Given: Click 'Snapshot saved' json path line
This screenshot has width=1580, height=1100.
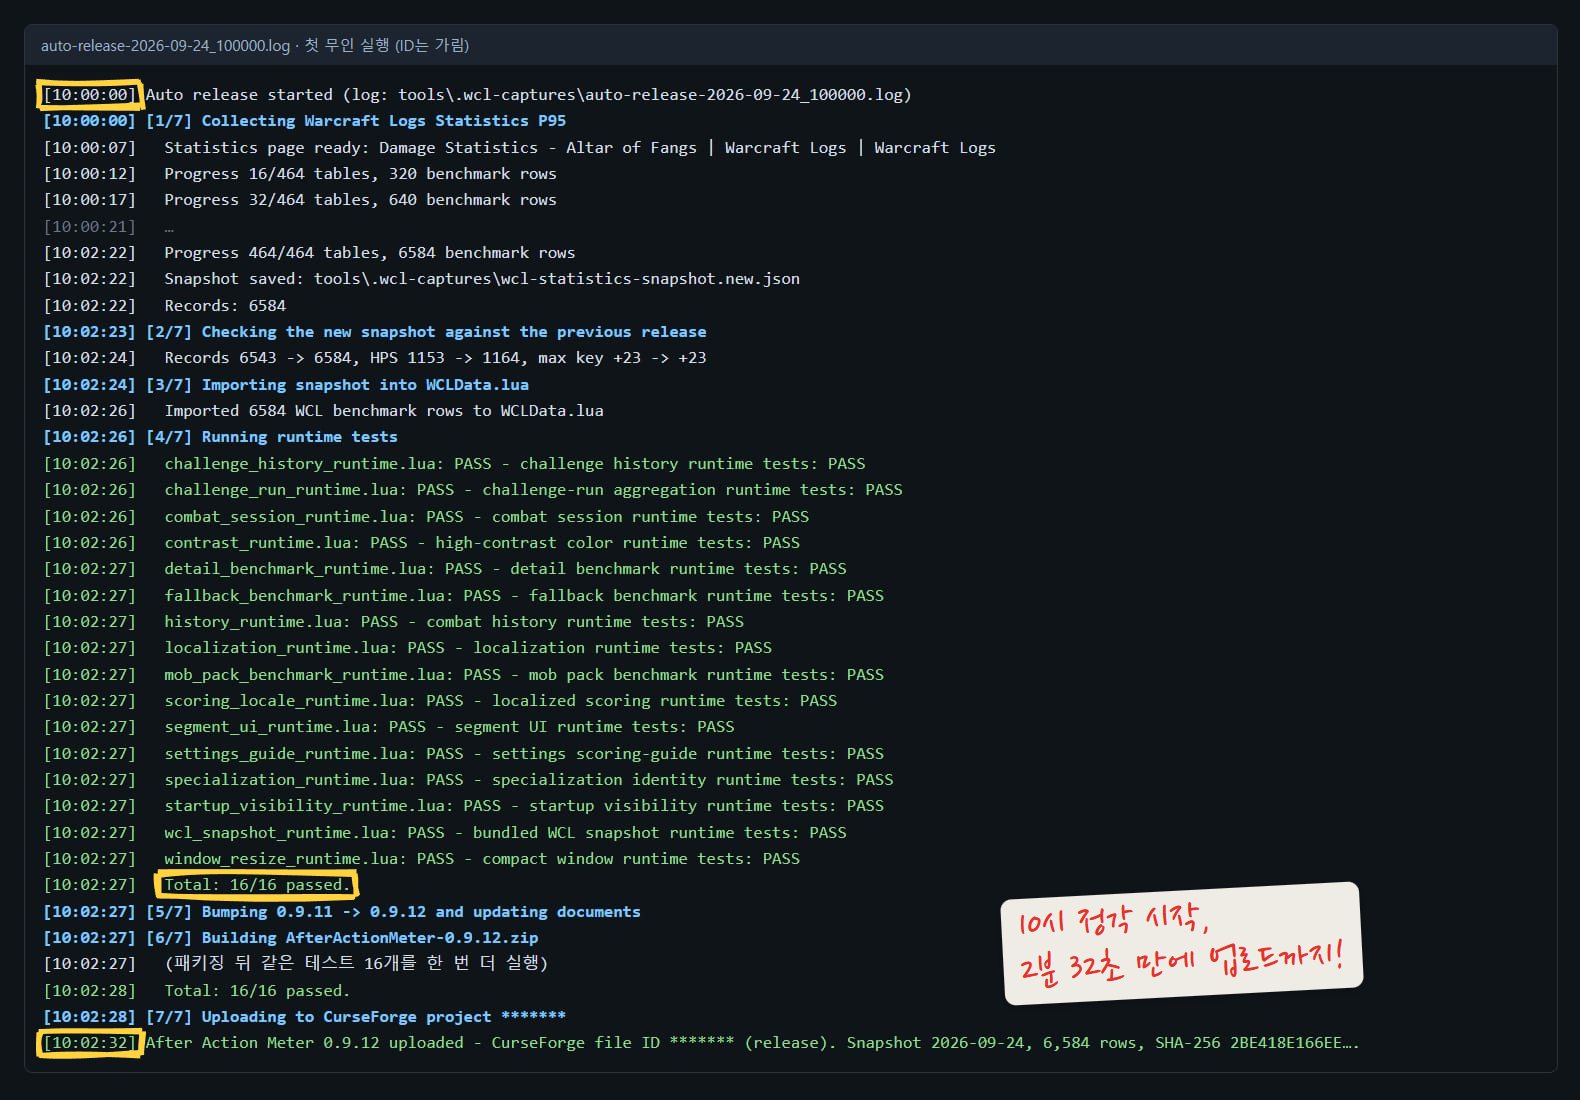Looking at the screenshot, I should coord(421,279).
